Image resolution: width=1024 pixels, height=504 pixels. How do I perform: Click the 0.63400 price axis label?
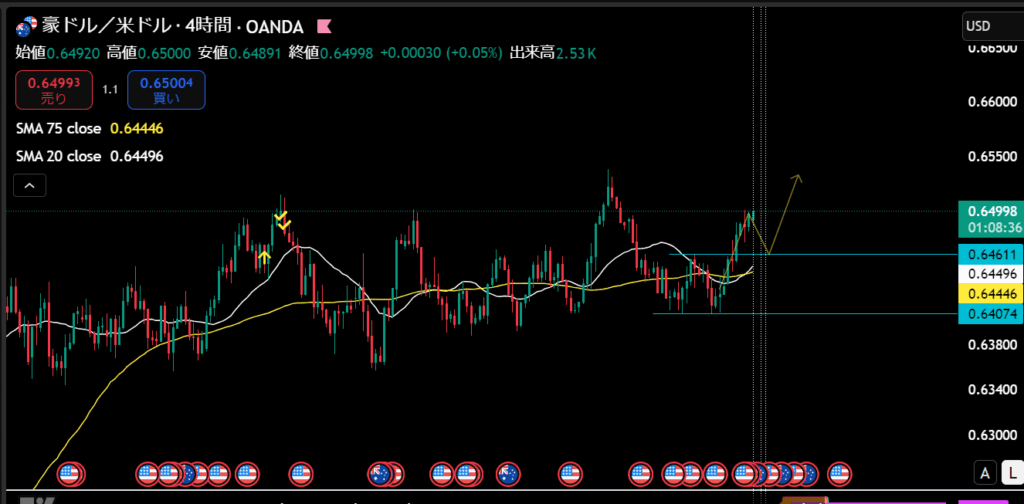993,390
